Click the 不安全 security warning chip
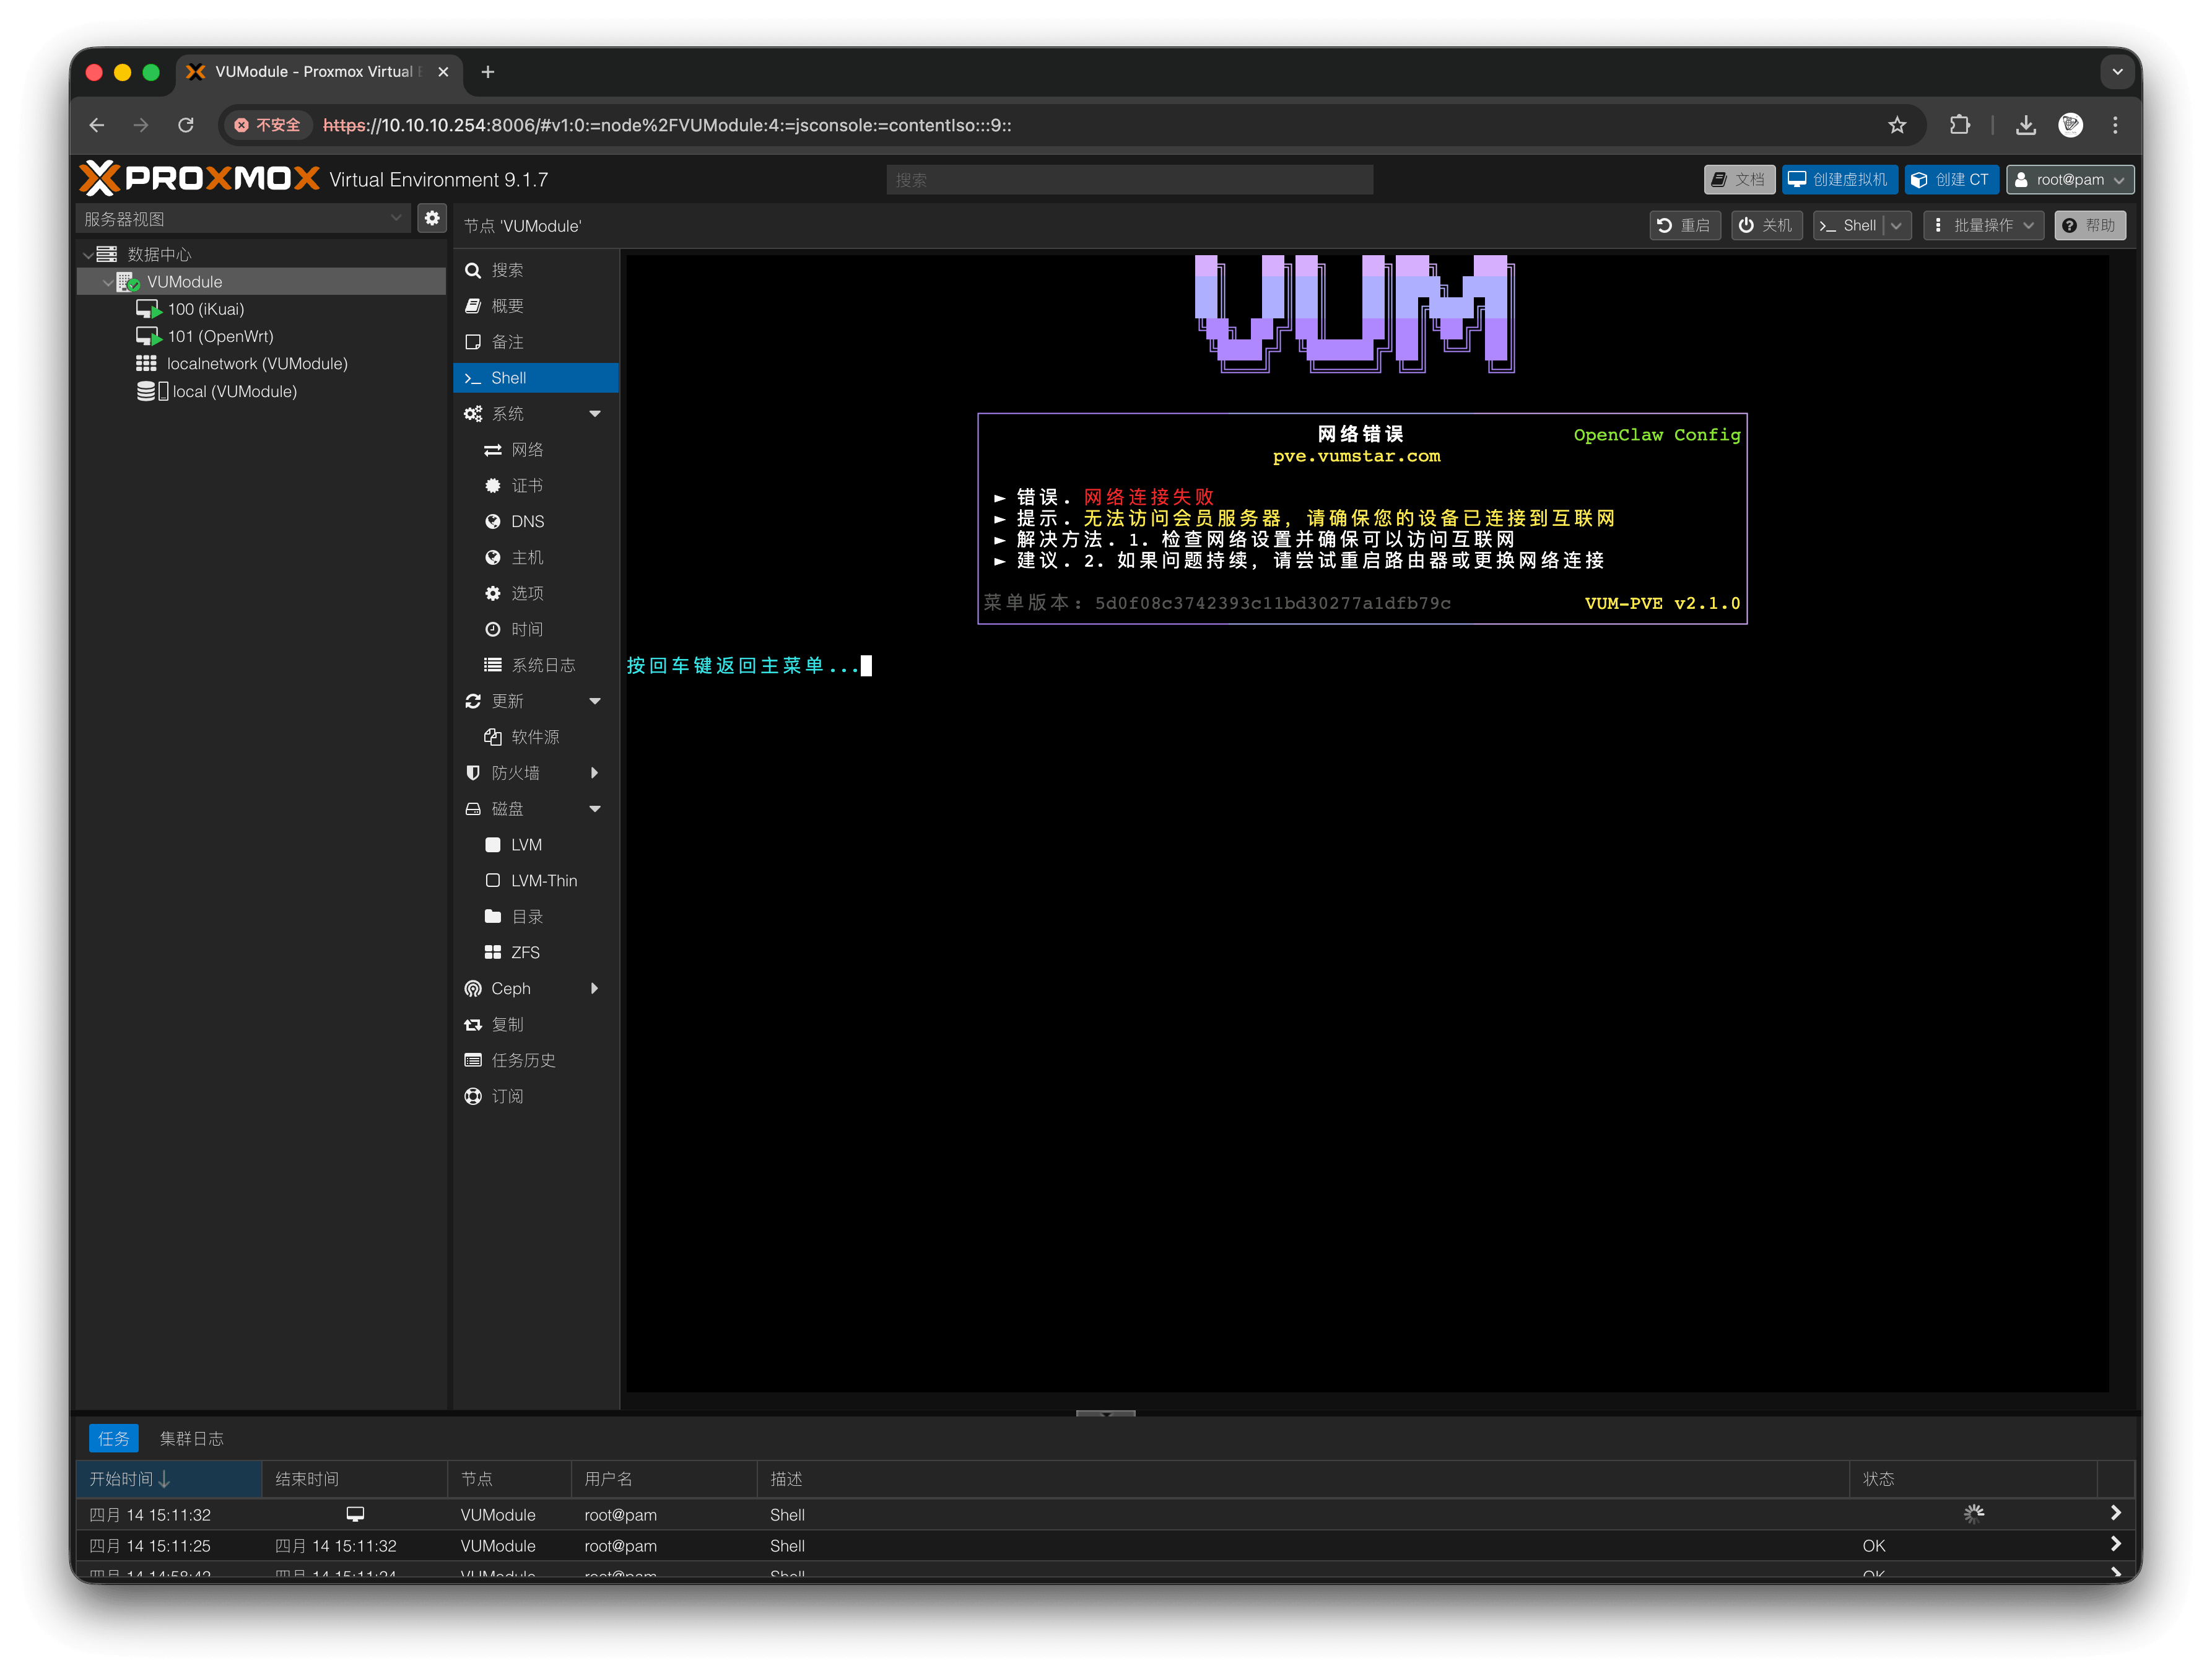This screenshot has height=1676, width=2212. (267, 125)
